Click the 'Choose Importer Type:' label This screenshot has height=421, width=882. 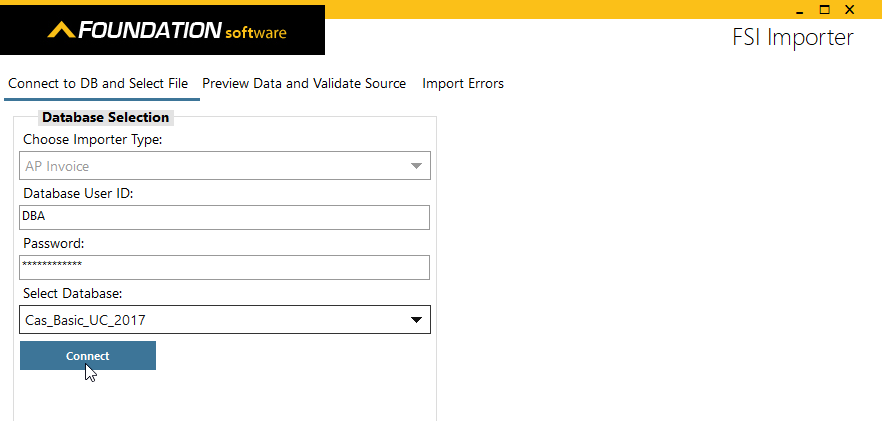[93, 139]
